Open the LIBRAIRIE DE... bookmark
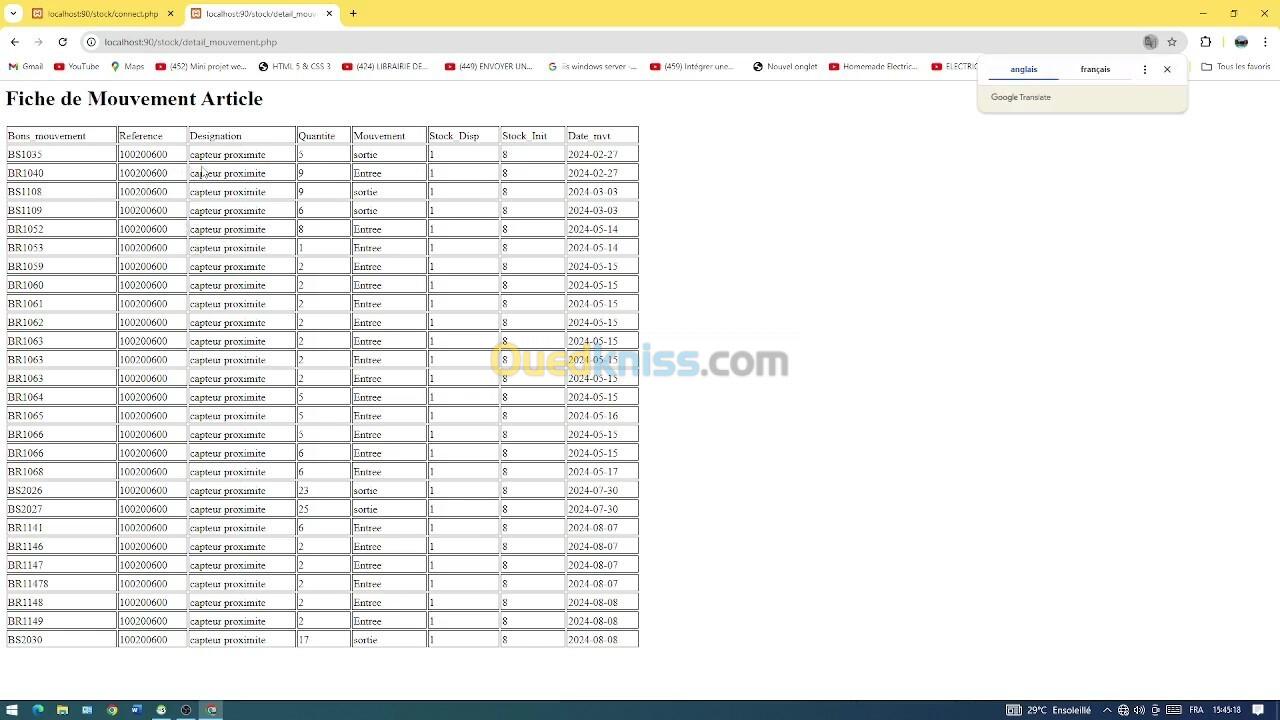The height and width of the screenshot is (720, 1280). 385,67
